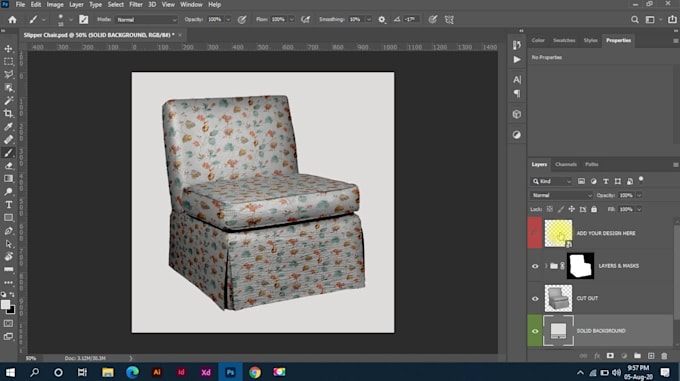
Task: Toggle lock image pixels brush icon
Action: click(561, 209)
